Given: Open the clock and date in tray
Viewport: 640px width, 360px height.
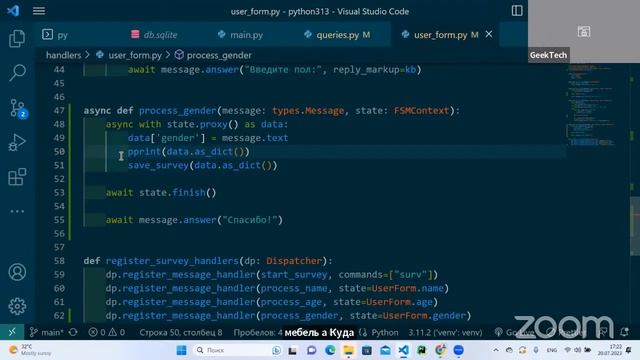Looking at the screenshot, I should point(610,350).
